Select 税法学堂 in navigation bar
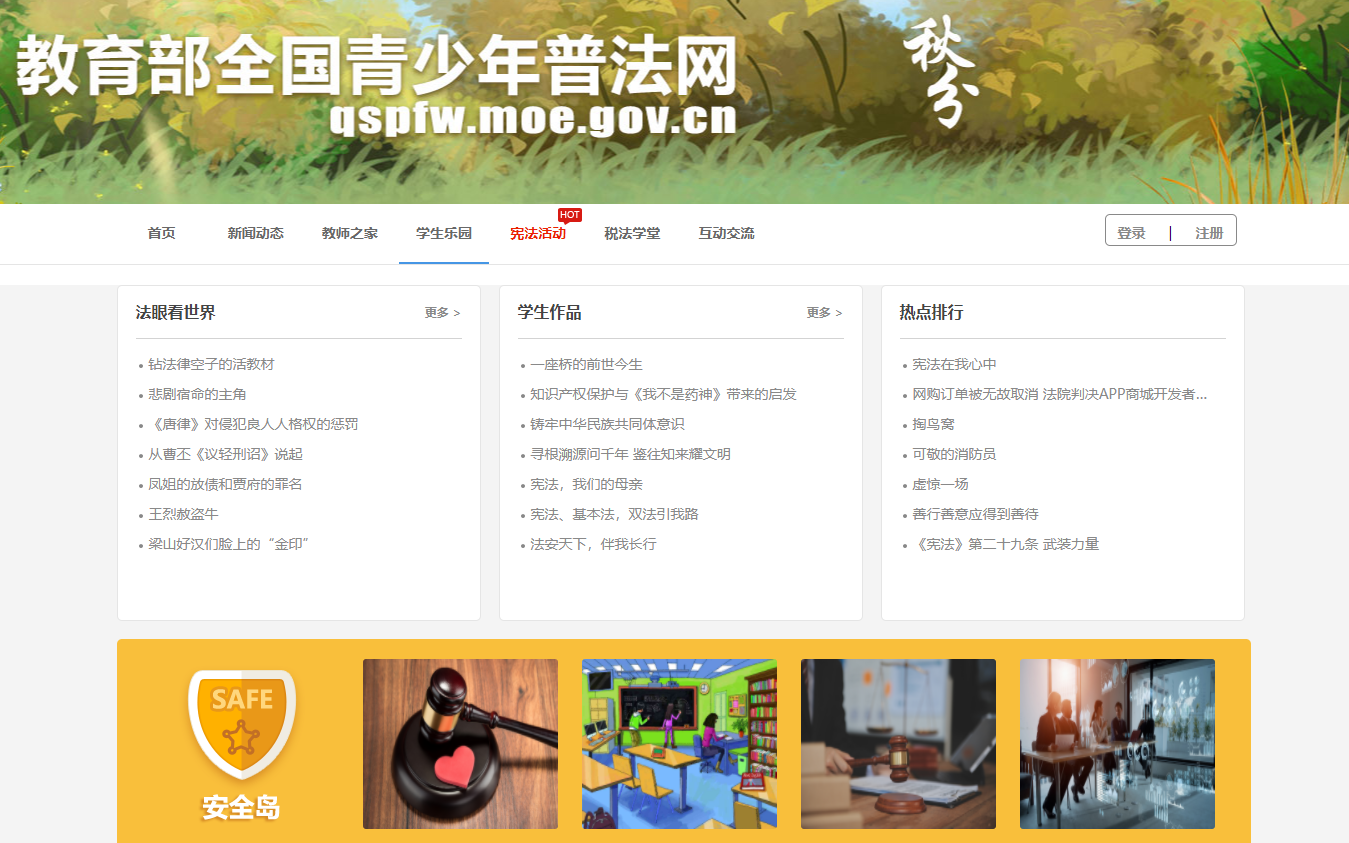The width and height of the screenshot is (1349, 843). coord(632,234)
